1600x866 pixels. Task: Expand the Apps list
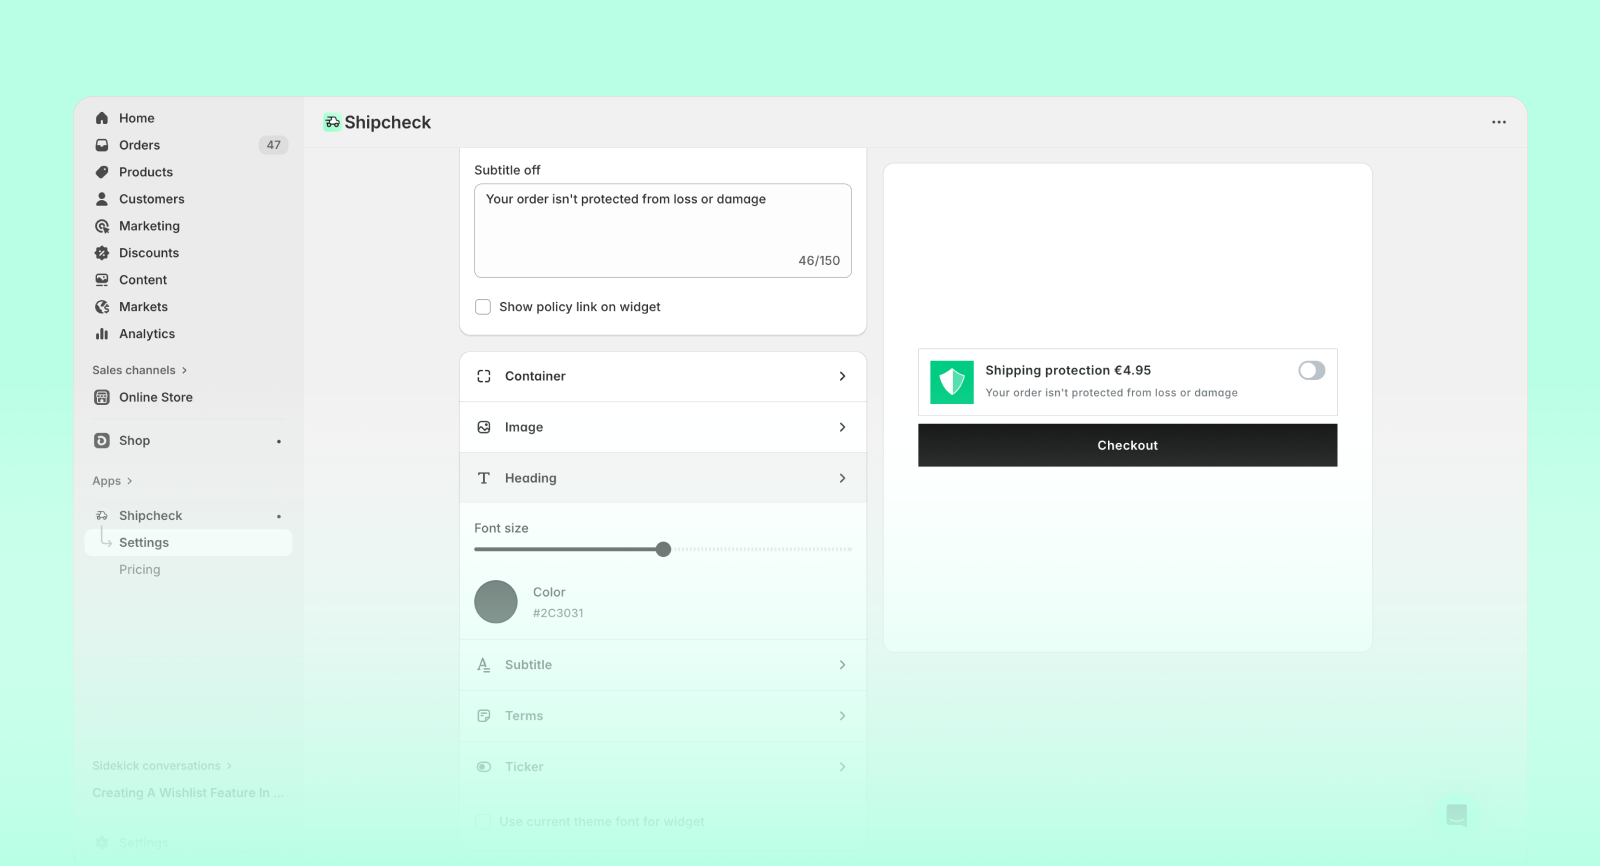point(112,481)
